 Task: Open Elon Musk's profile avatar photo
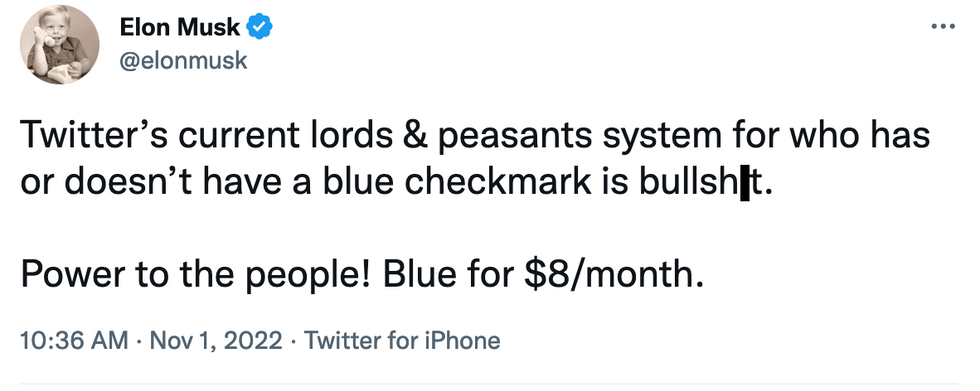click(59, 45)
